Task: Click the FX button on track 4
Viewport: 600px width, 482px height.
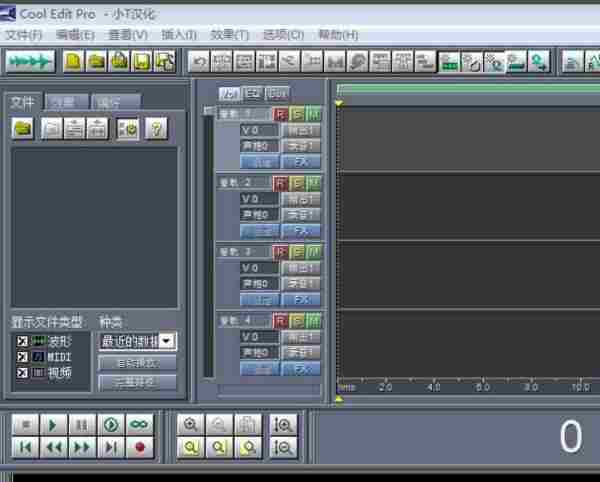Action: (300, 368)
